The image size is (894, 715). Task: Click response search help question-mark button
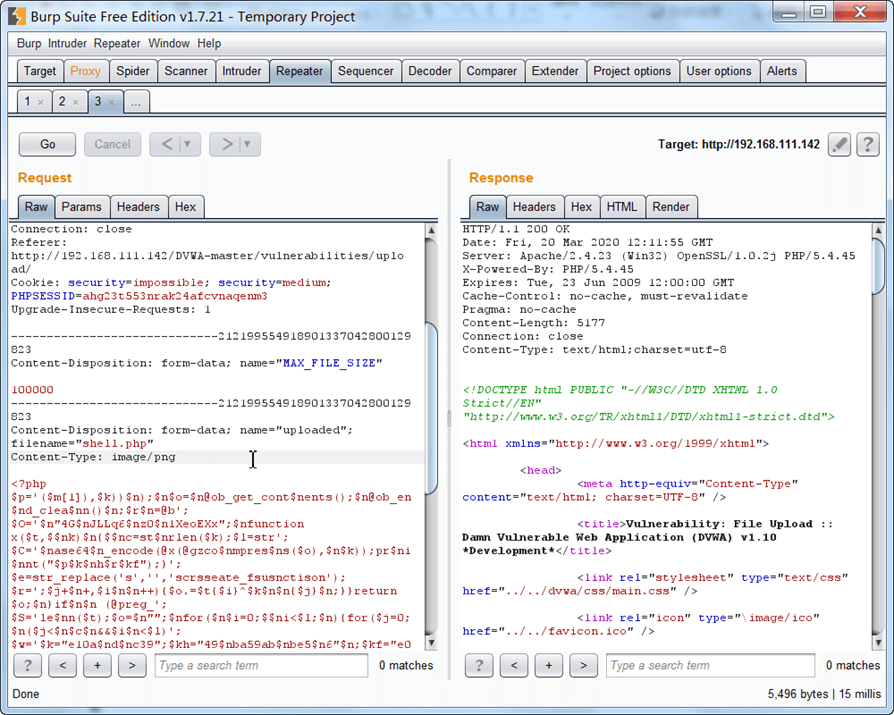(479, 665)
